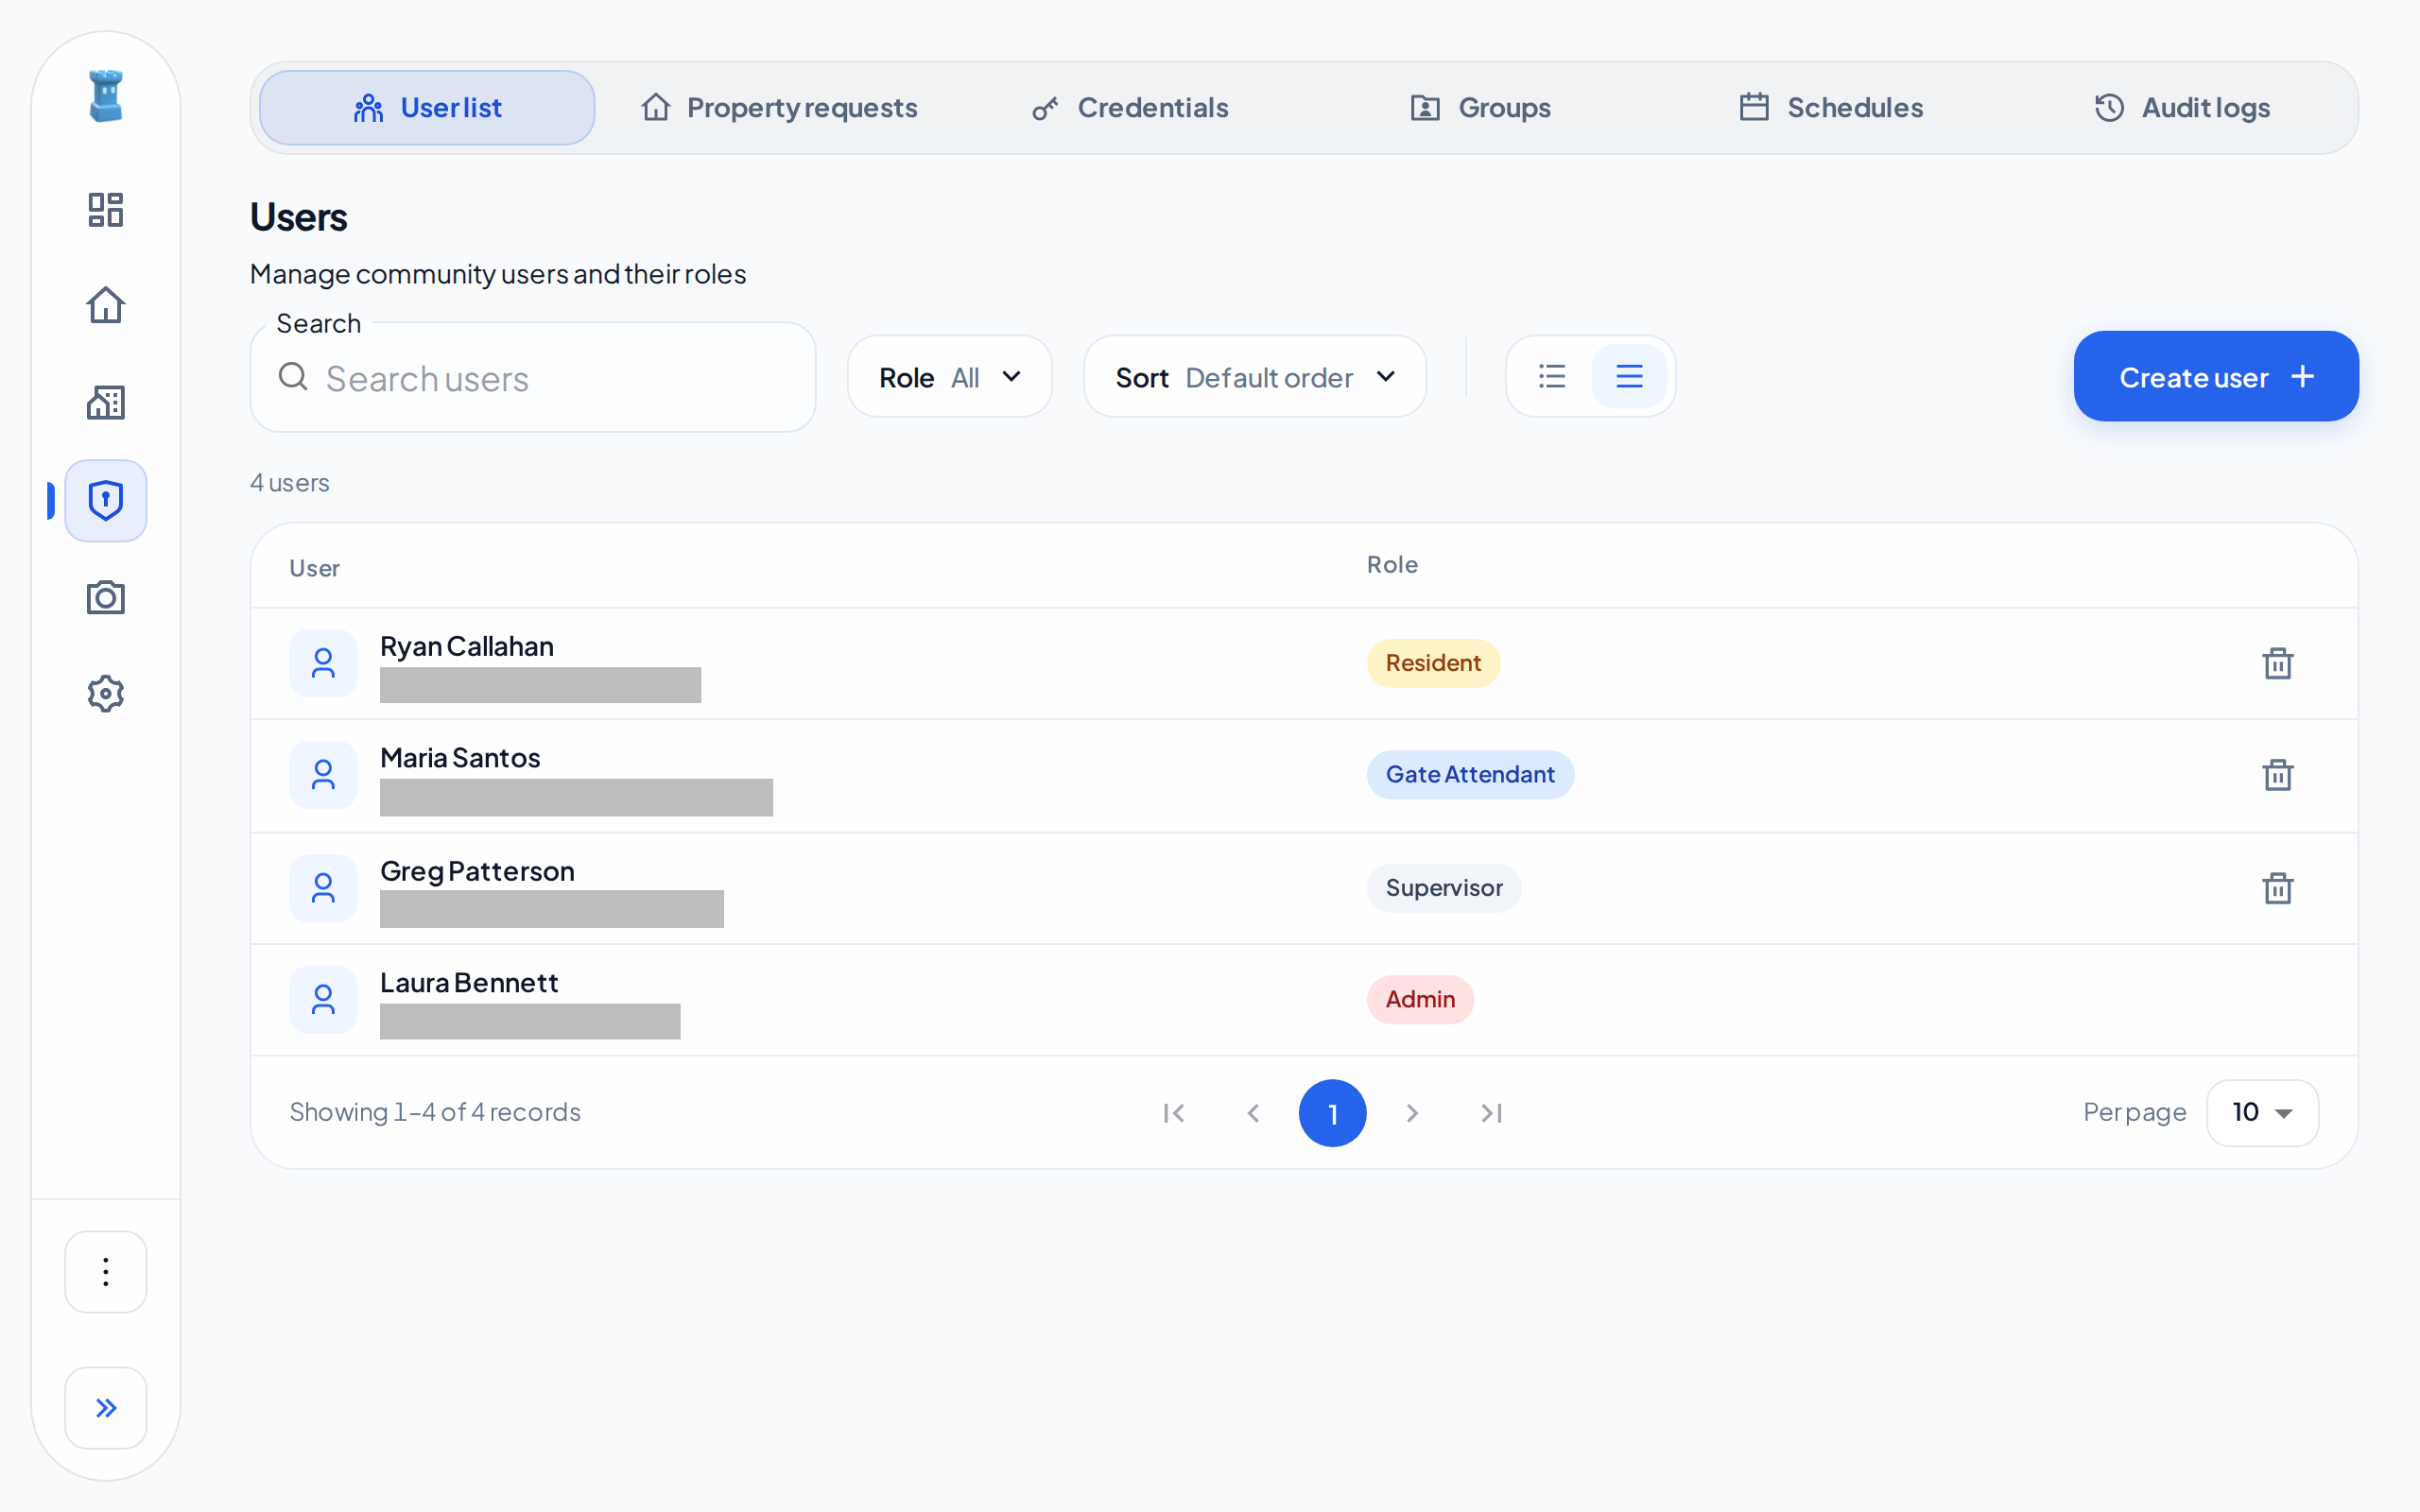Delete user Ryan Callahan
The image size is (2420, 1512).
coord(2277,663)
